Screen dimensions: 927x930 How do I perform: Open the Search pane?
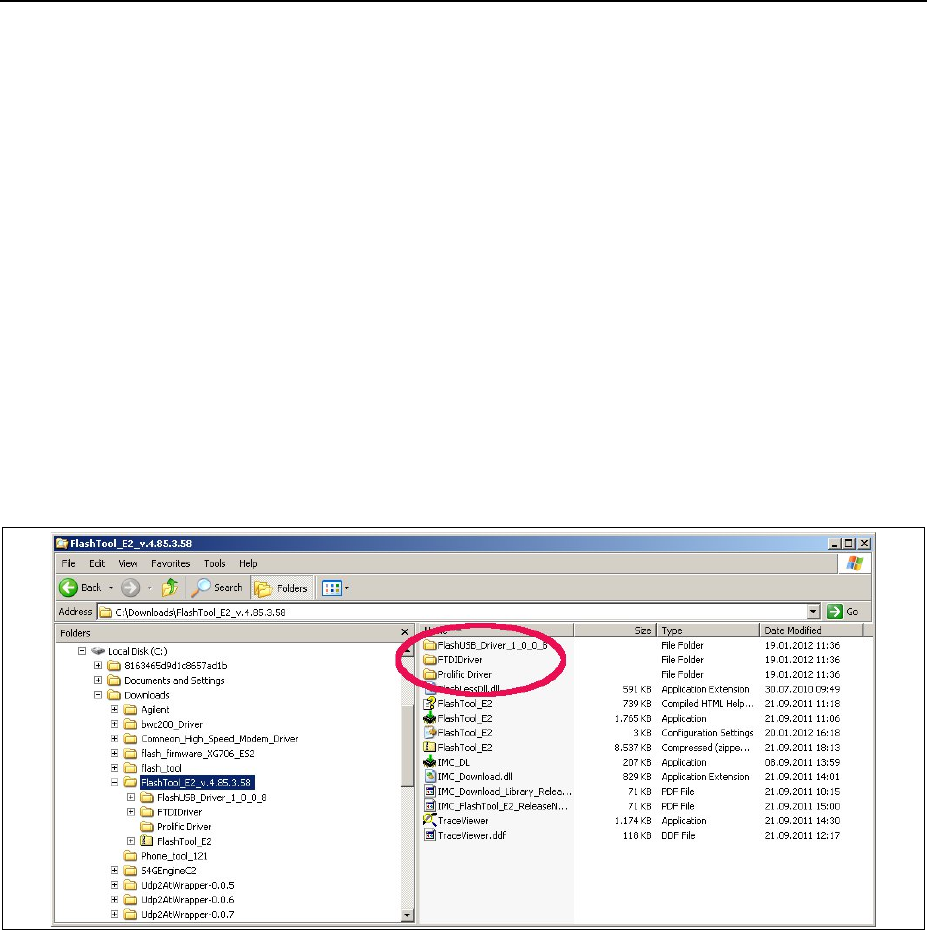point(217,588)
